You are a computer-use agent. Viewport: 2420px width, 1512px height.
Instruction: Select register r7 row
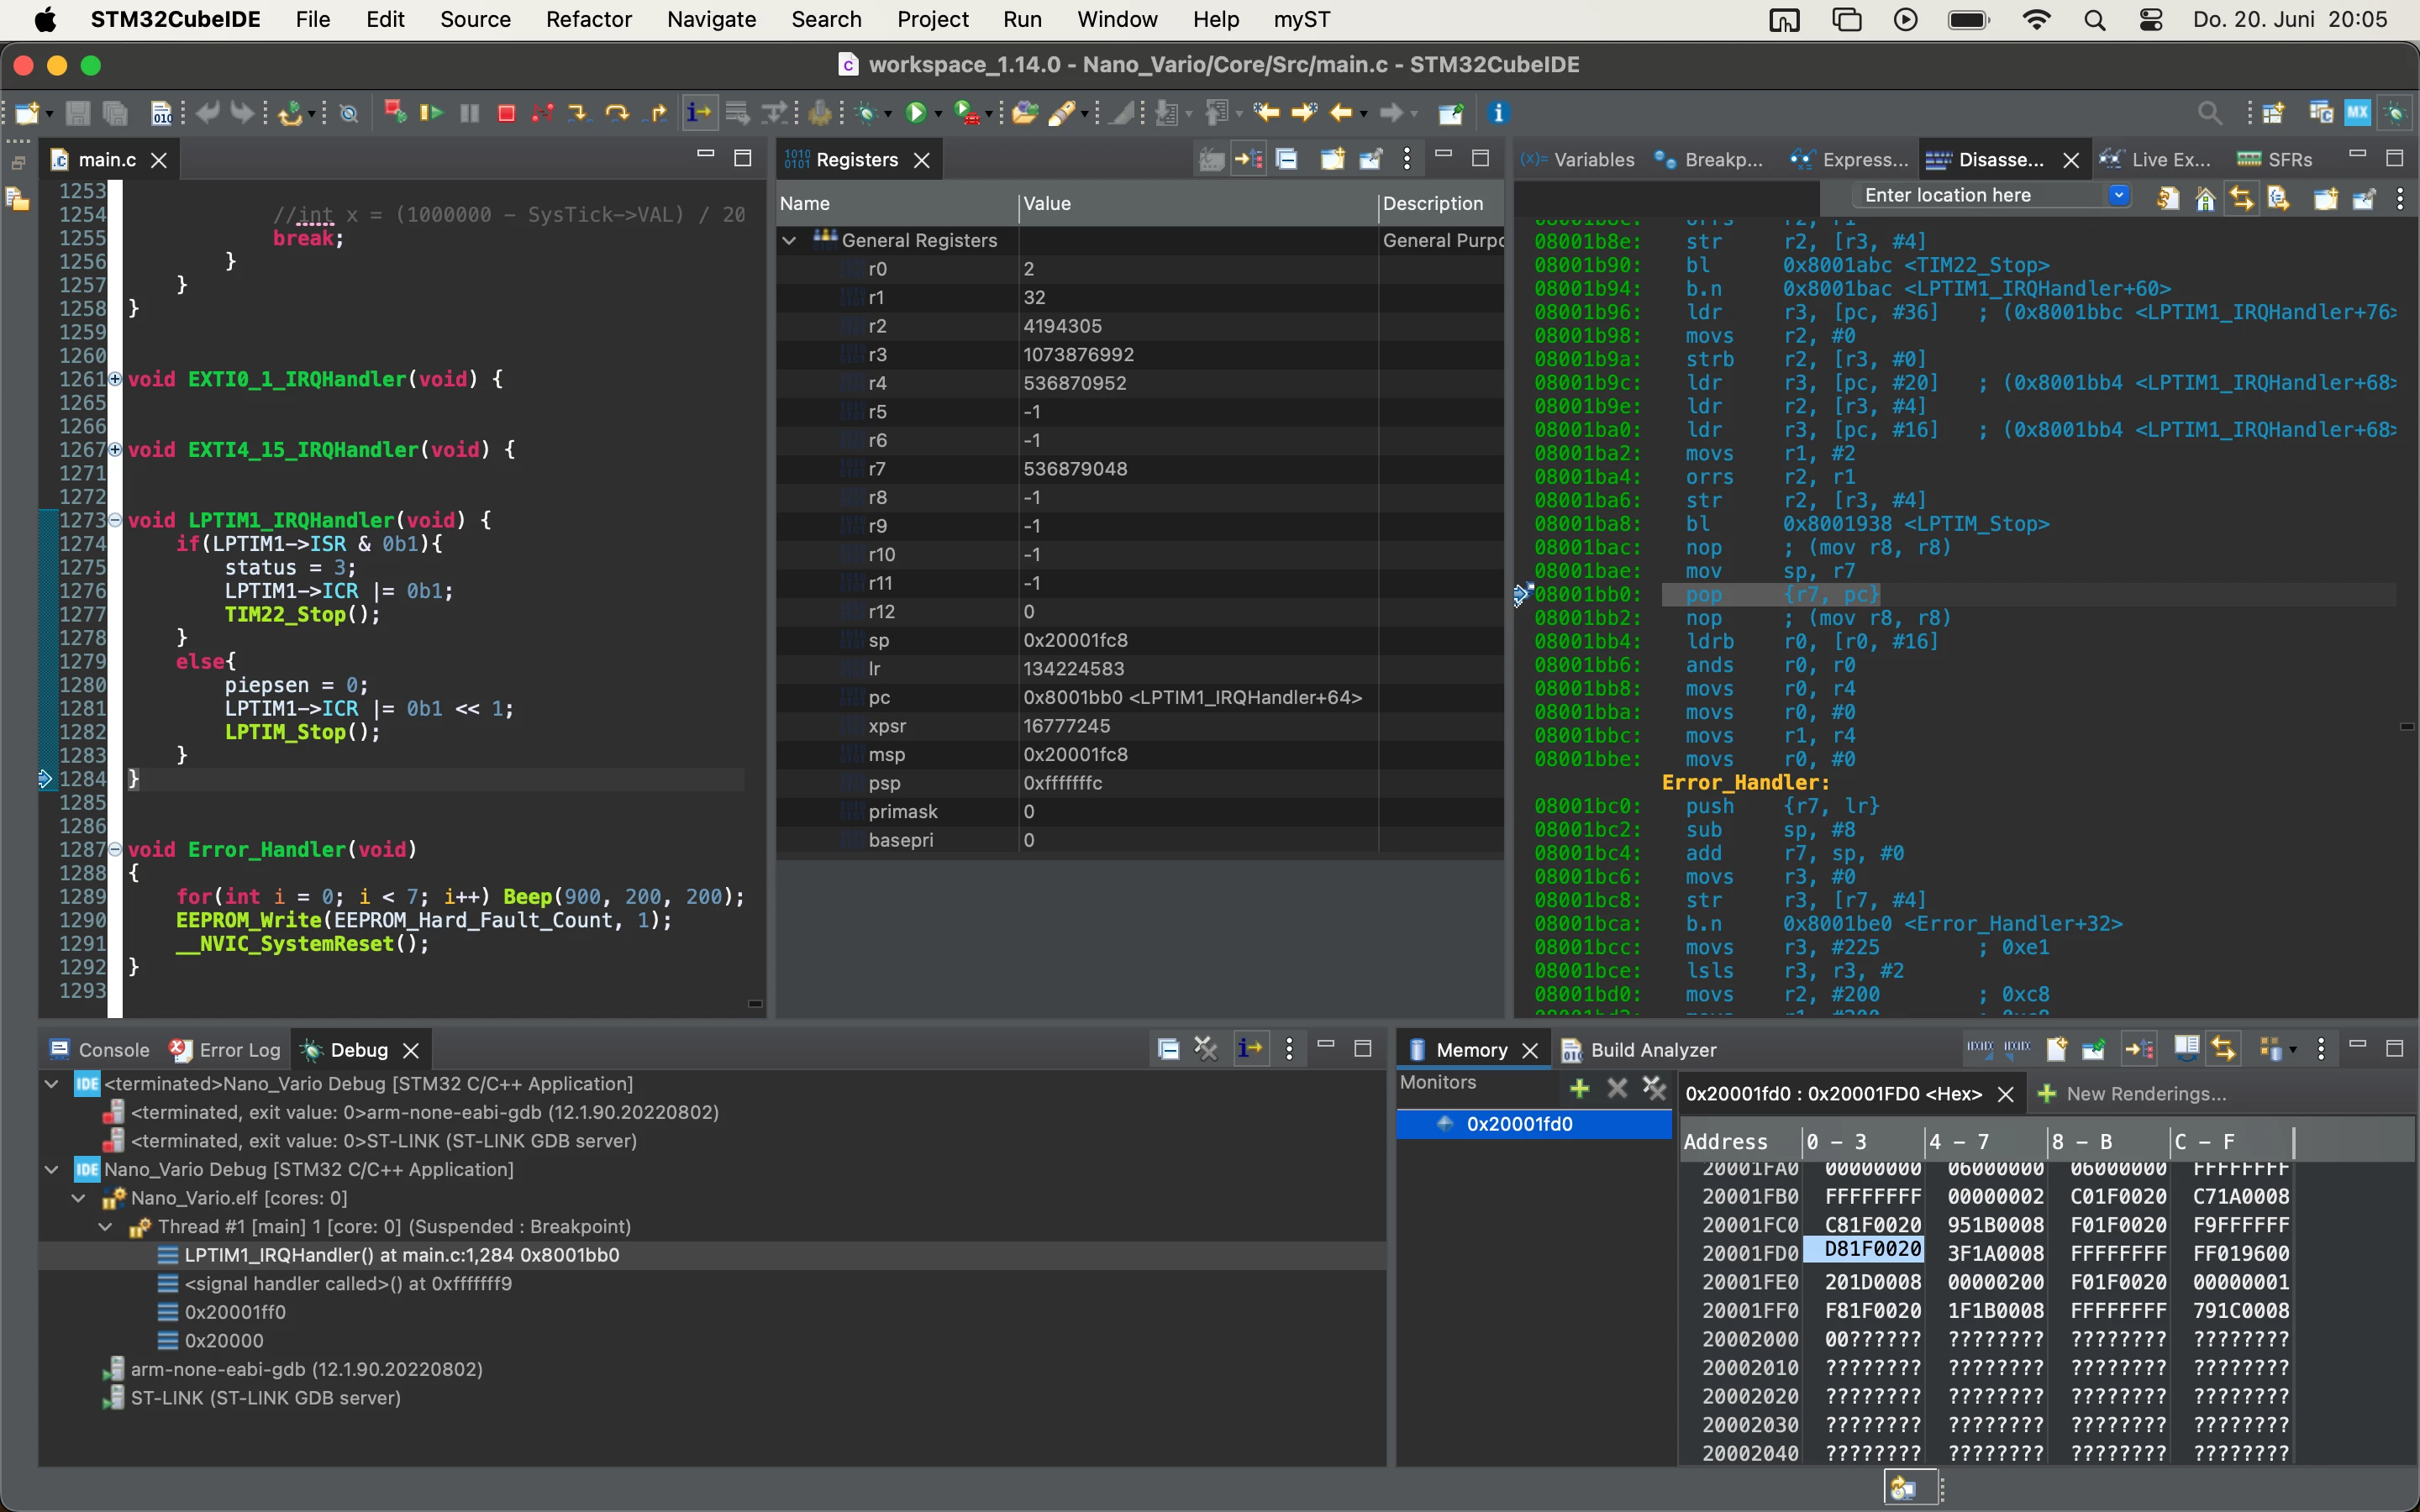click(x=1139, y=468)
